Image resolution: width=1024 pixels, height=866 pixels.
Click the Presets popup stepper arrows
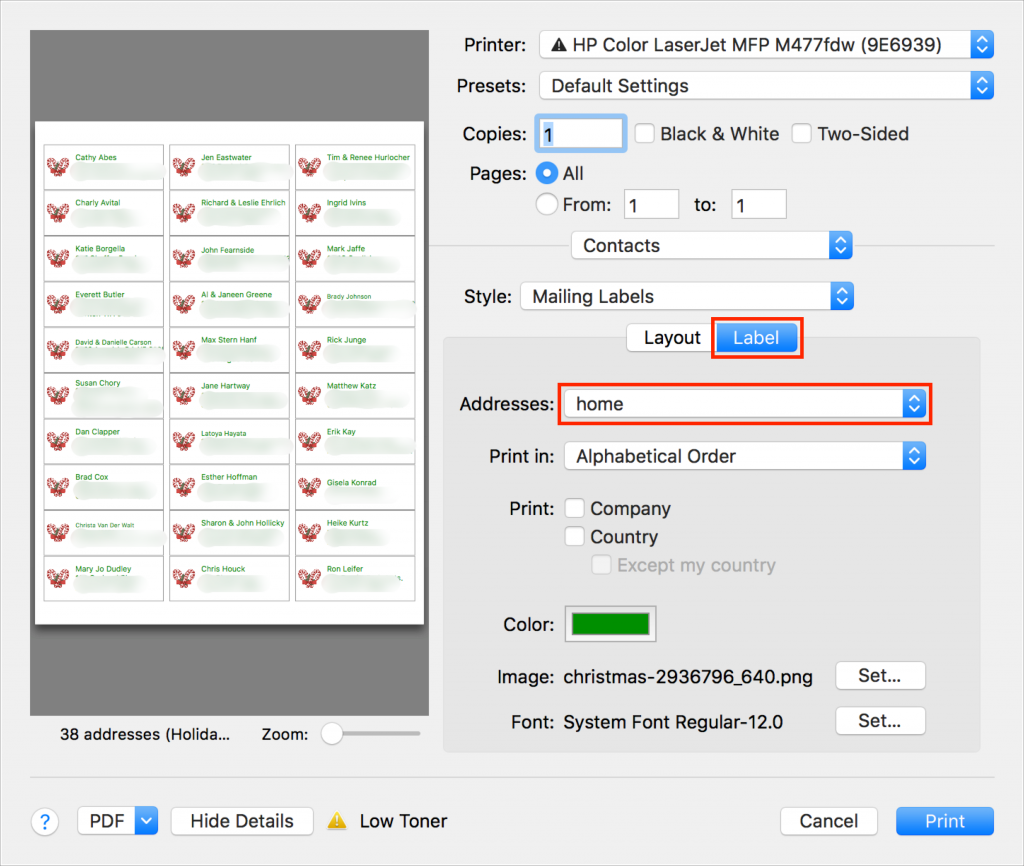click(x=982, y=86)
